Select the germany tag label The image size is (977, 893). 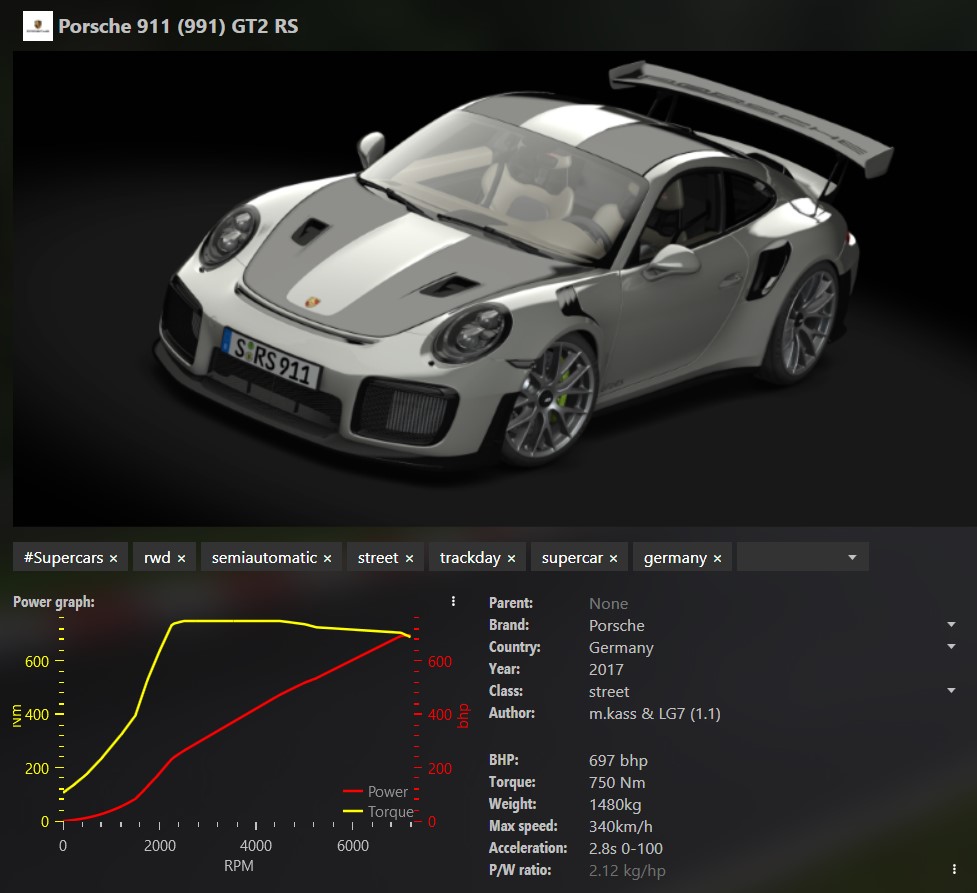tap(675, 557)
